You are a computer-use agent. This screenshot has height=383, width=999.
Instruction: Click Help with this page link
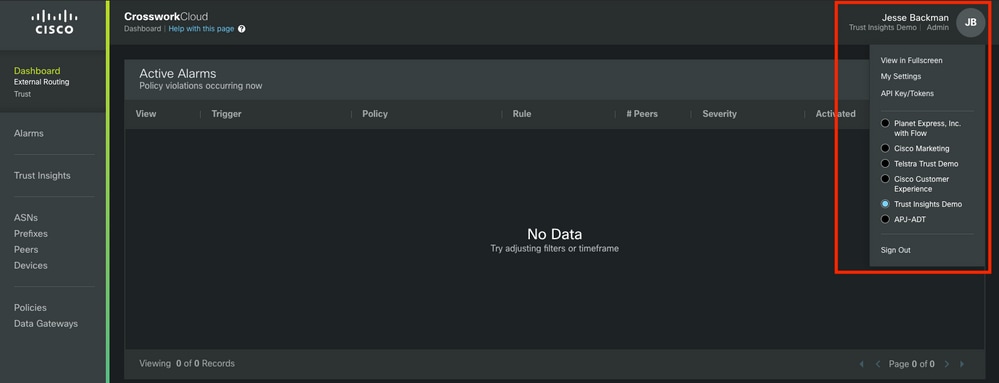tap(201, 29)
